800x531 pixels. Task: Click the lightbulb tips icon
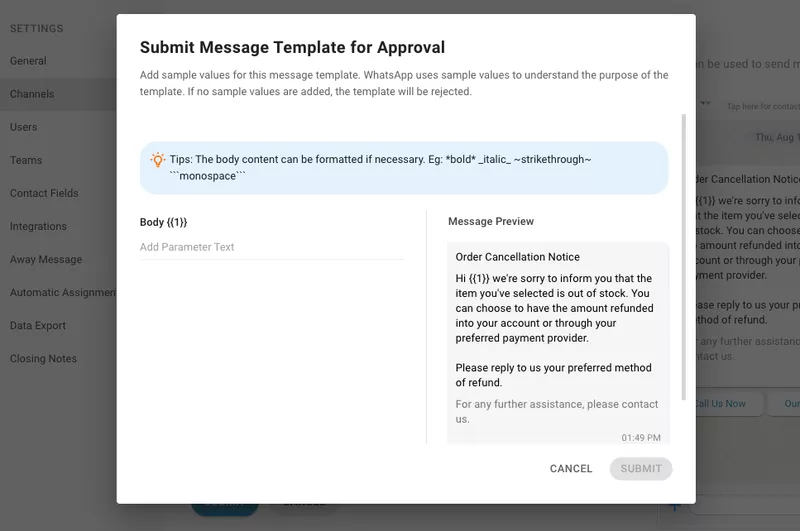(x=157, y=160)
